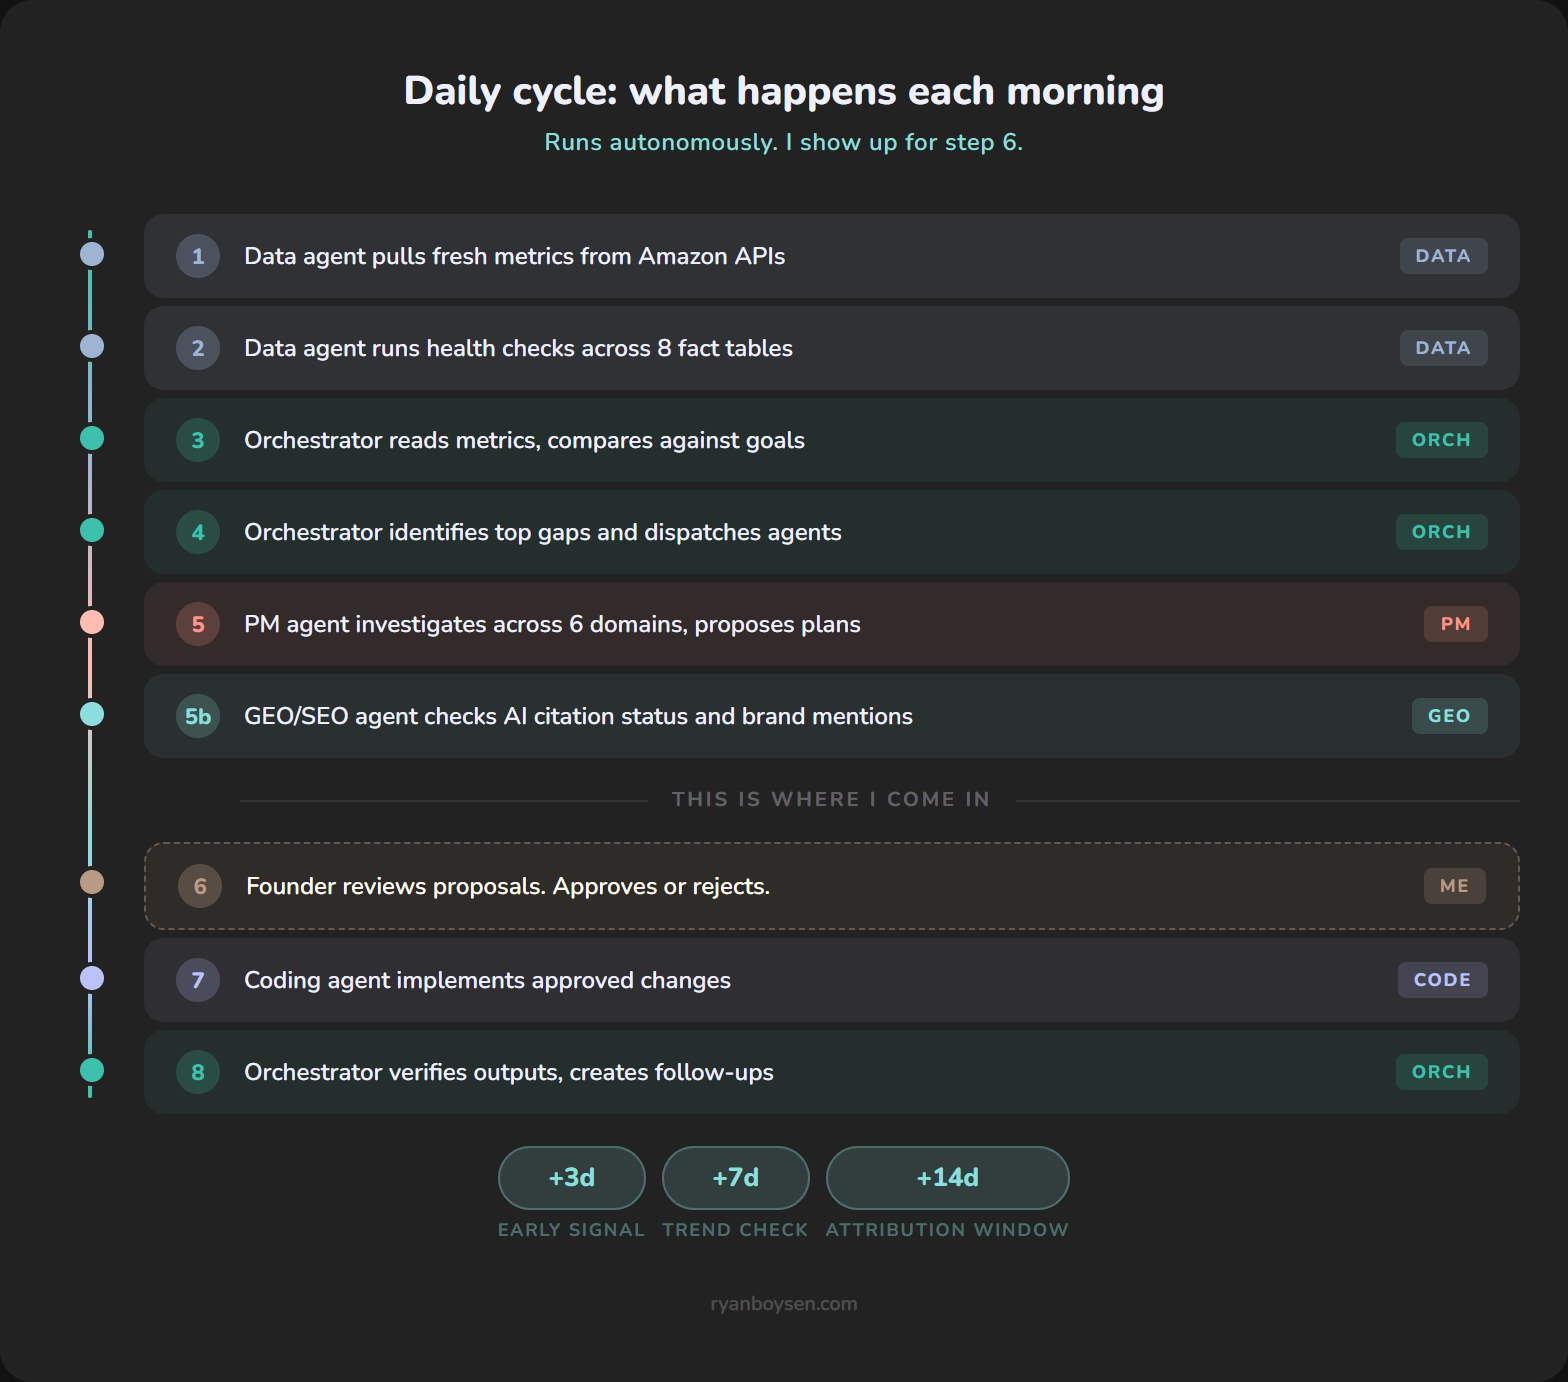Click the step 2 number badge
The width and height of the screenshot is (1568, 1382).
[x=198, y=348]
